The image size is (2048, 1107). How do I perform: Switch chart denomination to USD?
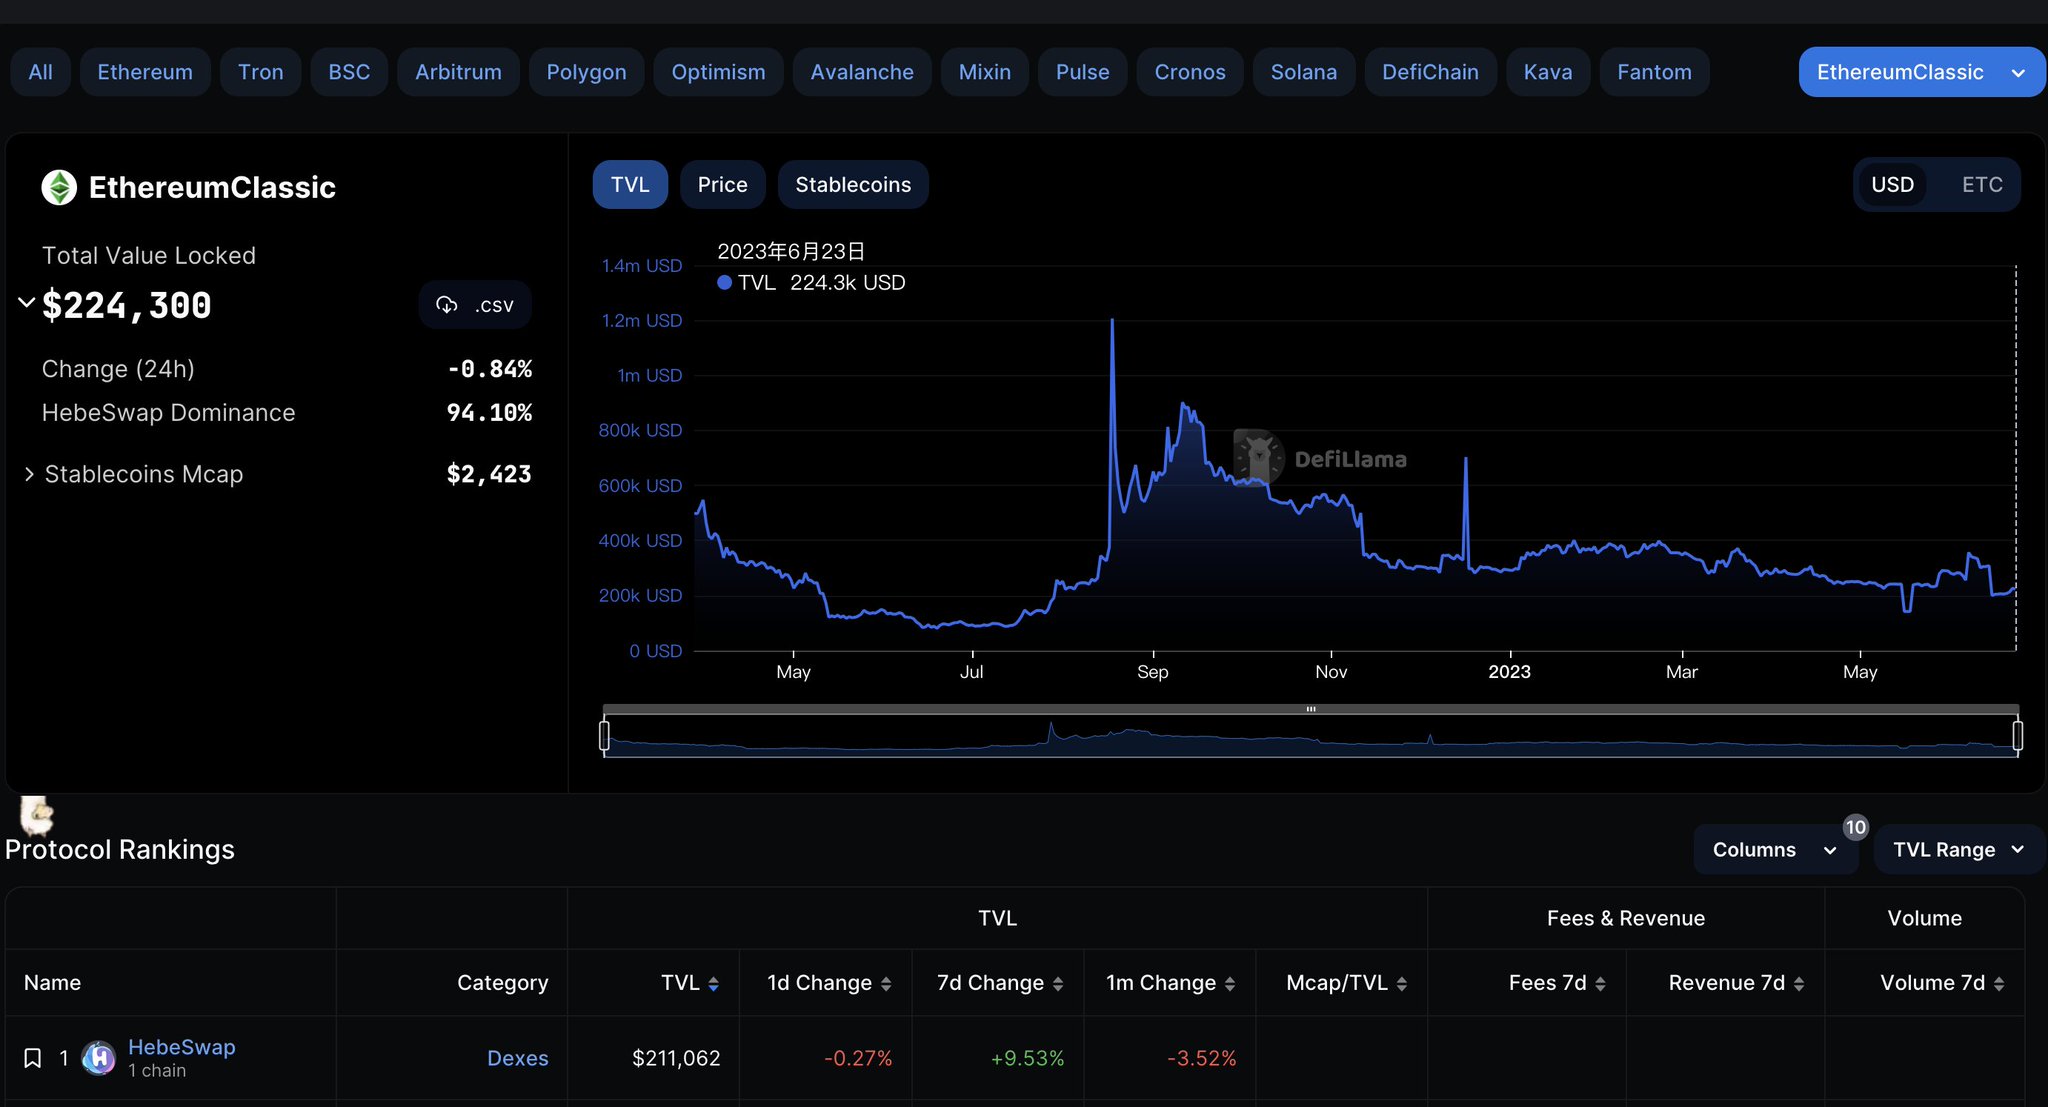1892,185
